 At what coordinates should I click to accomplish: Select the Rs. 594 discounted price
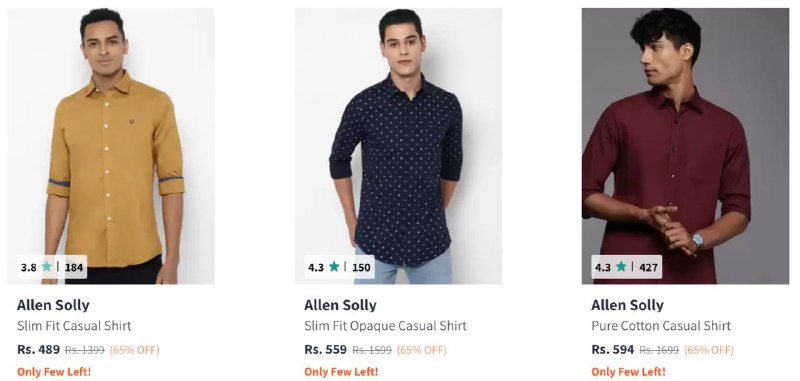coord(613,350)
